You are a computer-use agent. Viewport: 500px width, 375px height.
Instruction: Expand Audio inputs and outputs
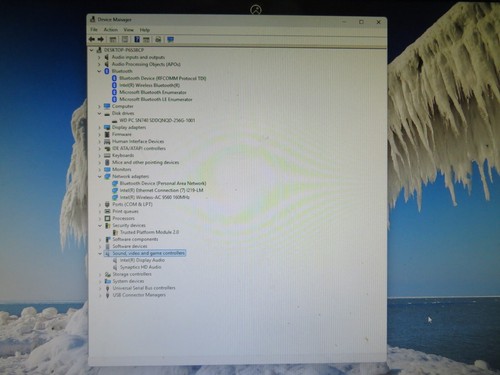(99, 57)
